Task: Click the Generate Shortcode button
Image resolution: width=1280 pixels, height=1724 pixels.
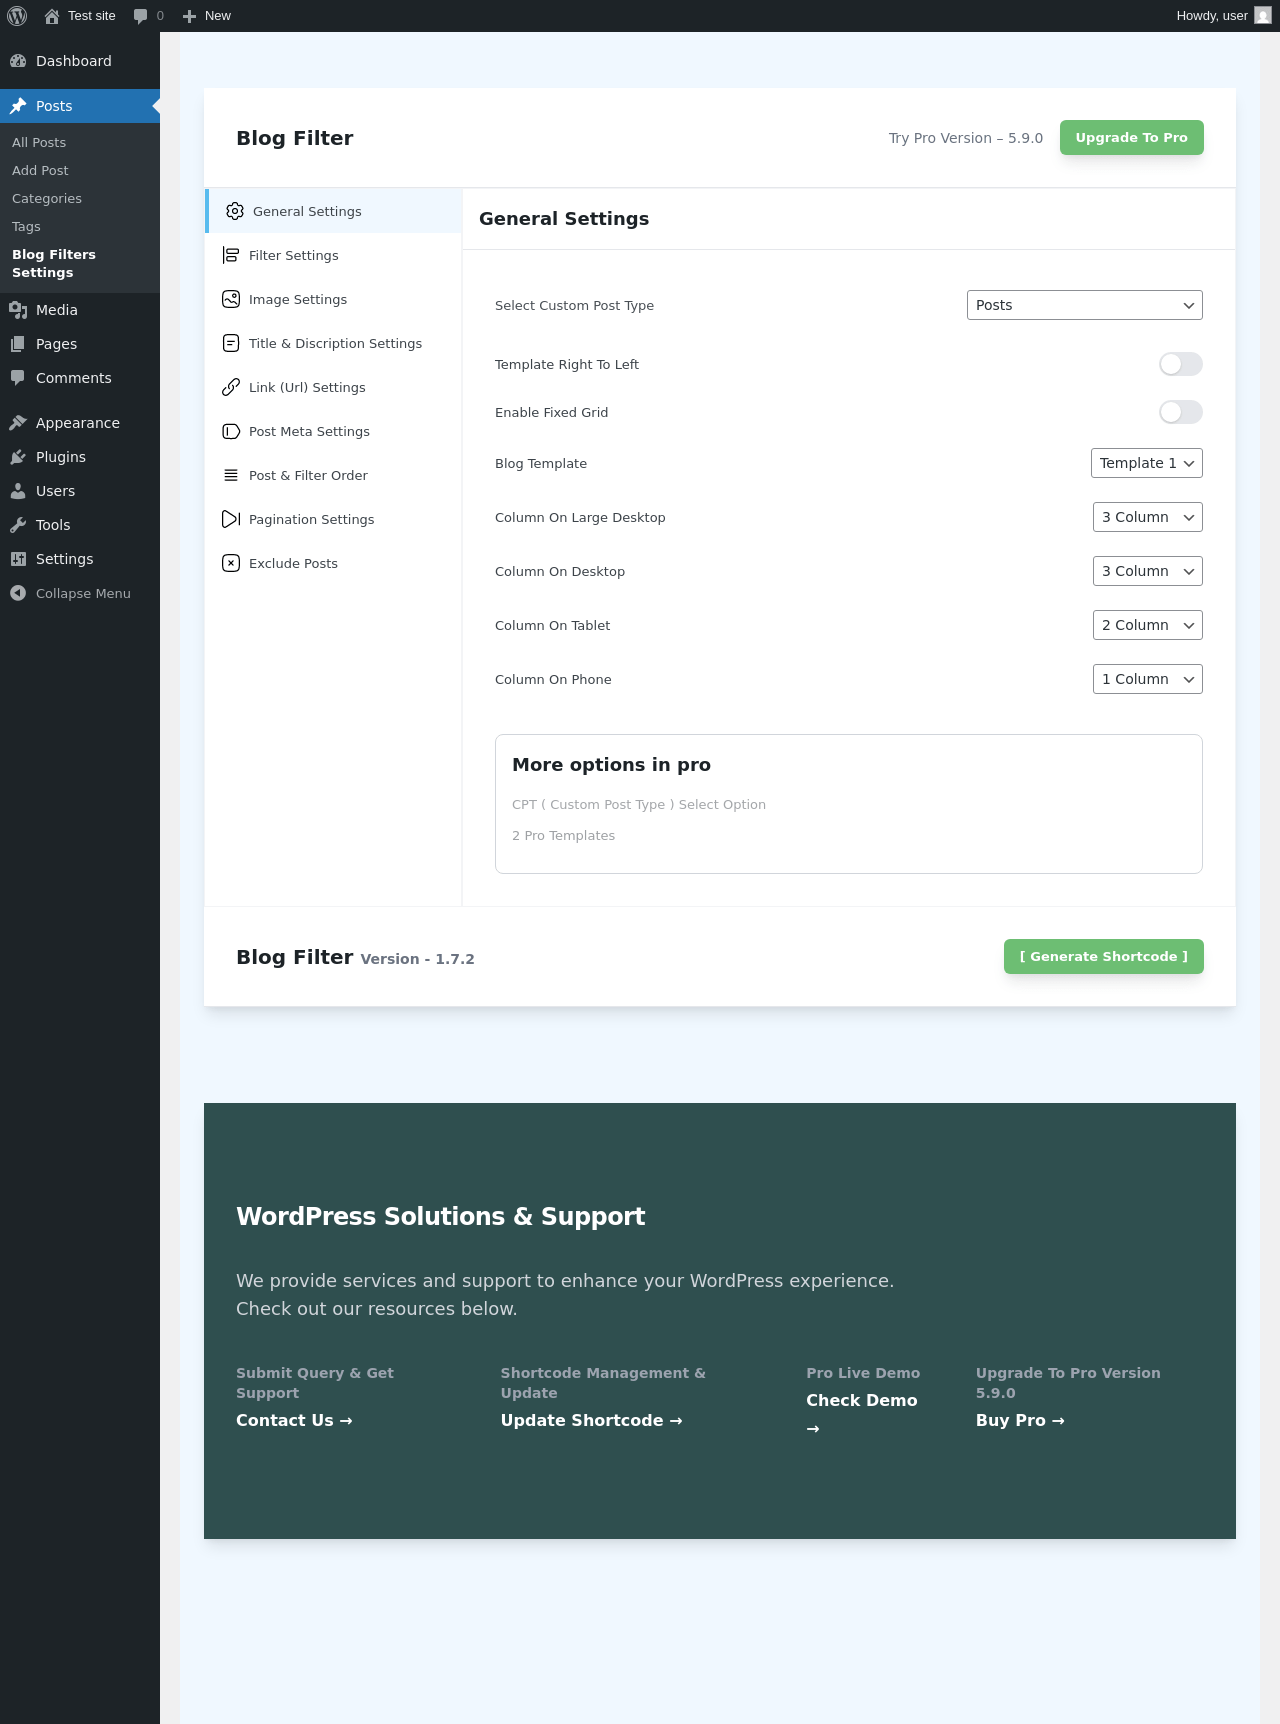Action: (1103, 957)
